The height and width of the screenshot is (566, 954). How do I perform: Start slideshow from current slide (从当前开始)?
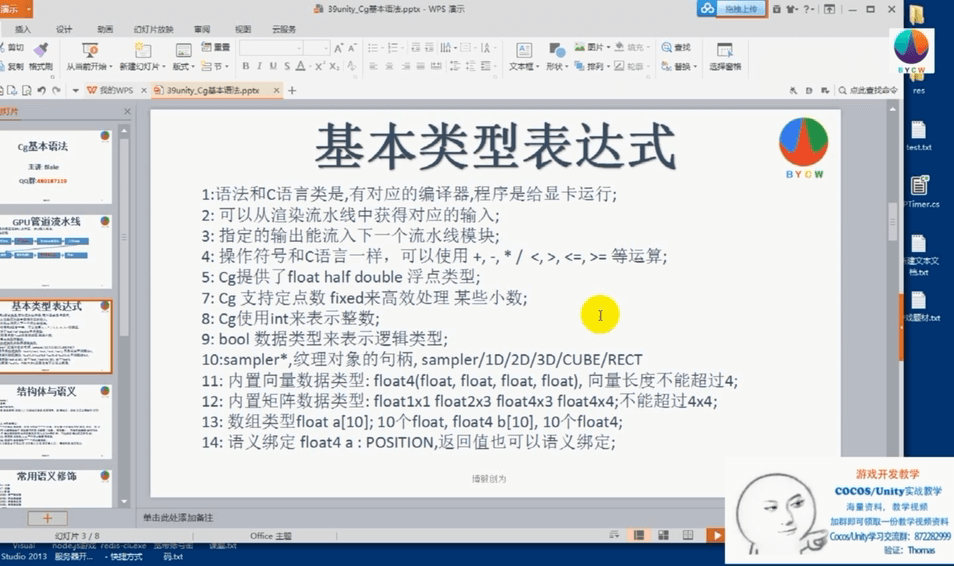89,57
